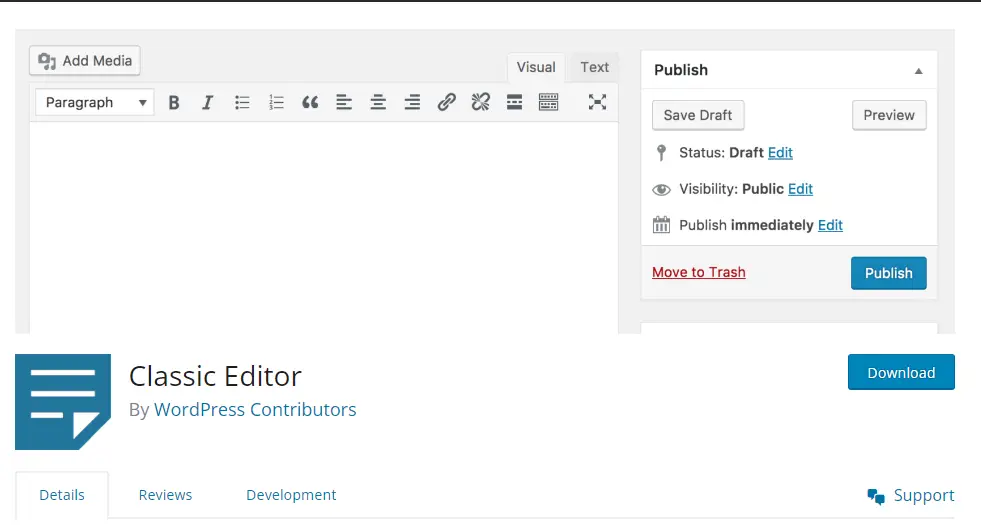
Task: Edit the Public visibility setting
Action: coord(800,189)
